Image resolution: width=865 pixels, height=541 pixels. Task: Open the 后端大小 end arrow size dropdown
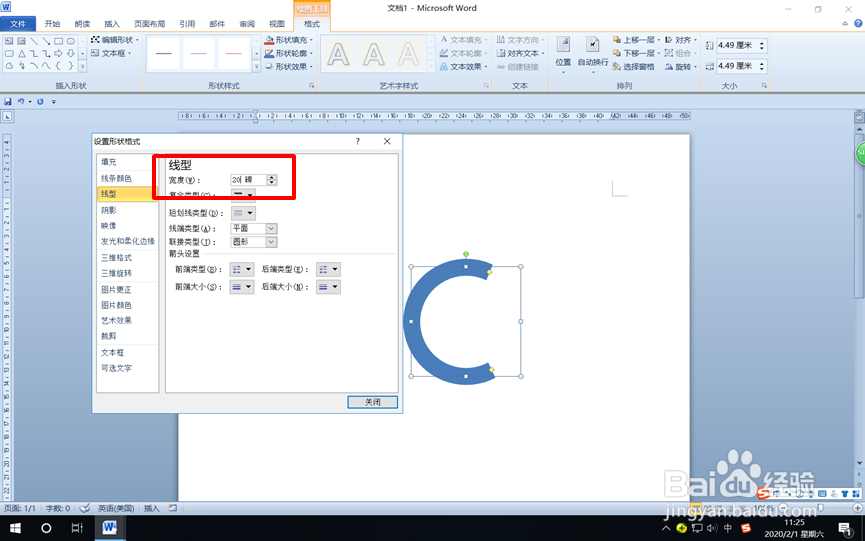coord(328,287)
